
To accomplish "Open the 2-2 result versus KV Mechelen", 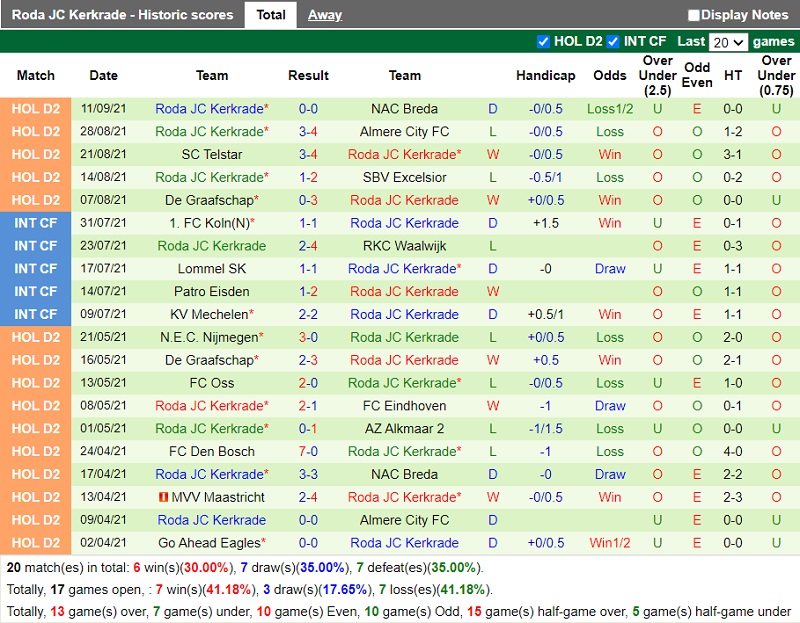I will pos(308,315).
